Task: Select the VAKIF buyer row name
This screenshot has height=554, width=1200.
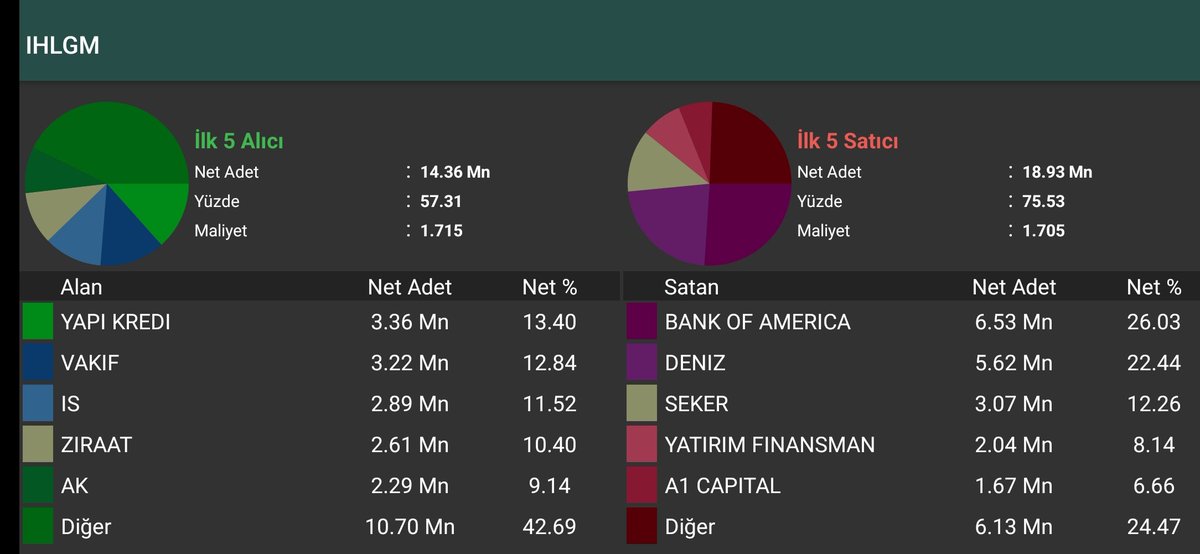Action: tap(90, 363)
